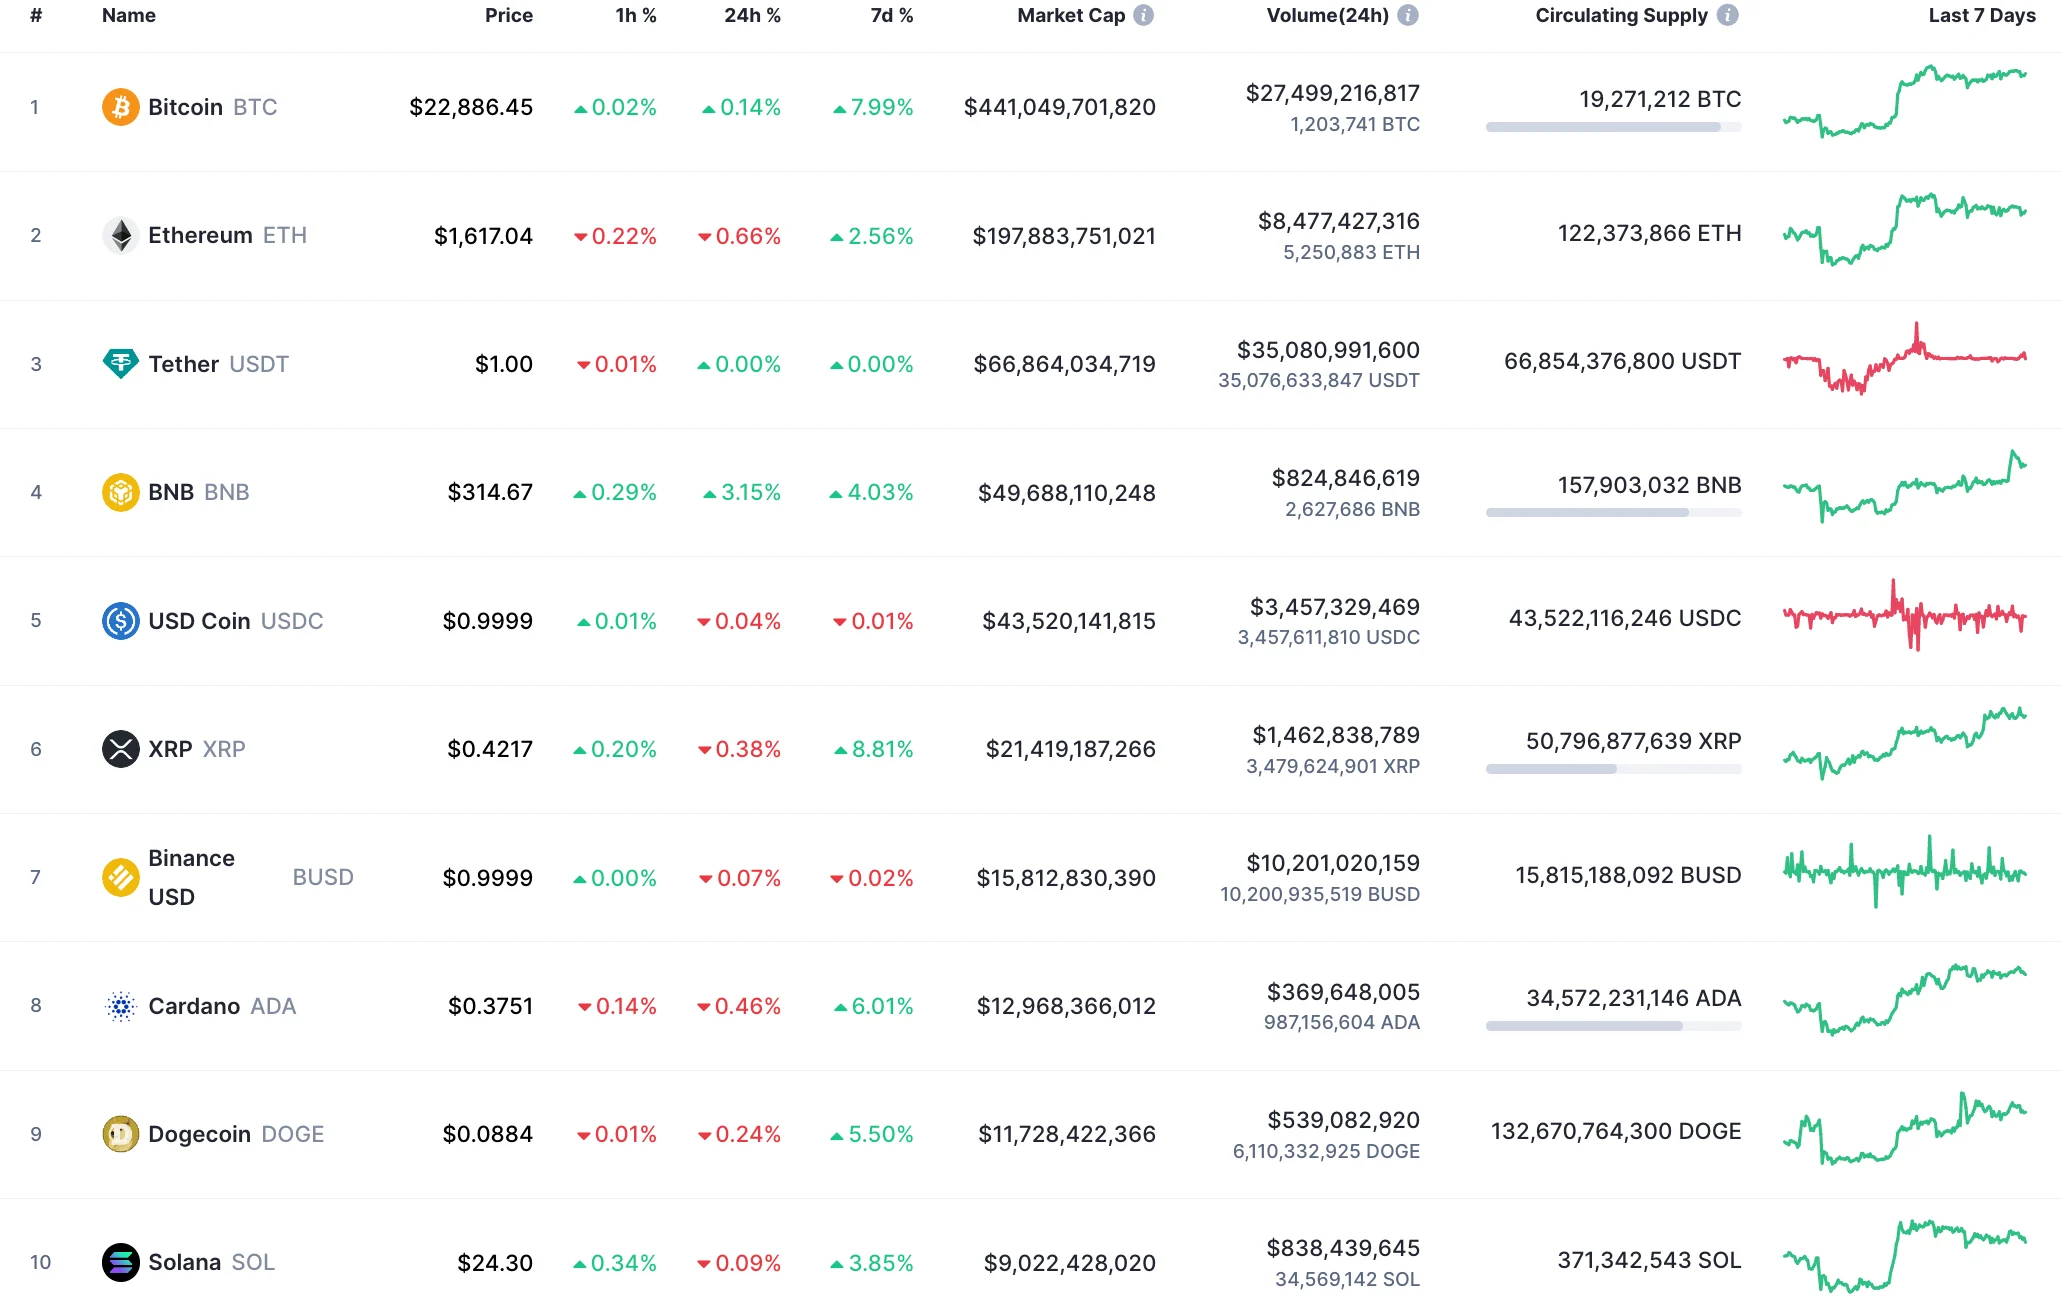
Task: Click the USD Coin logo
Action: pos(120,621)
